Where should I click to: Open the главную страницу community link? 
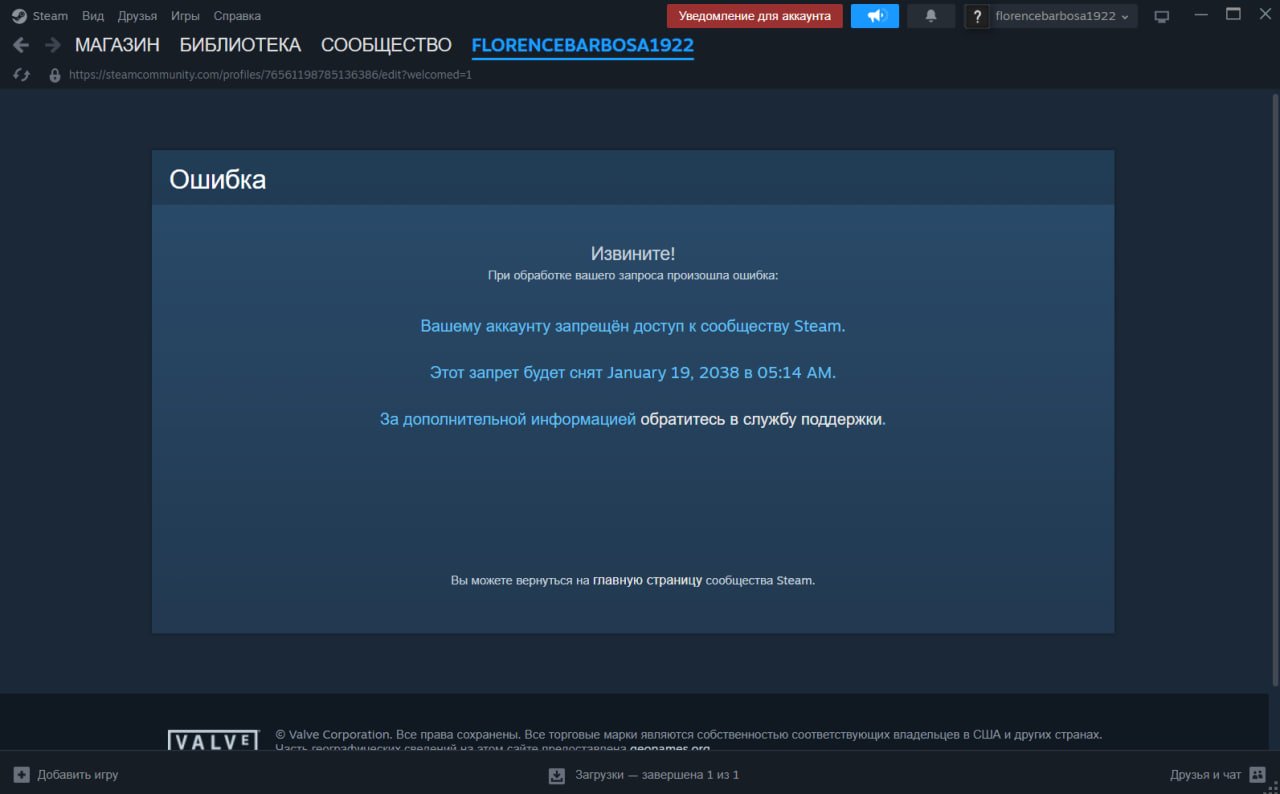pyautogui.click(x=647, y=580)
